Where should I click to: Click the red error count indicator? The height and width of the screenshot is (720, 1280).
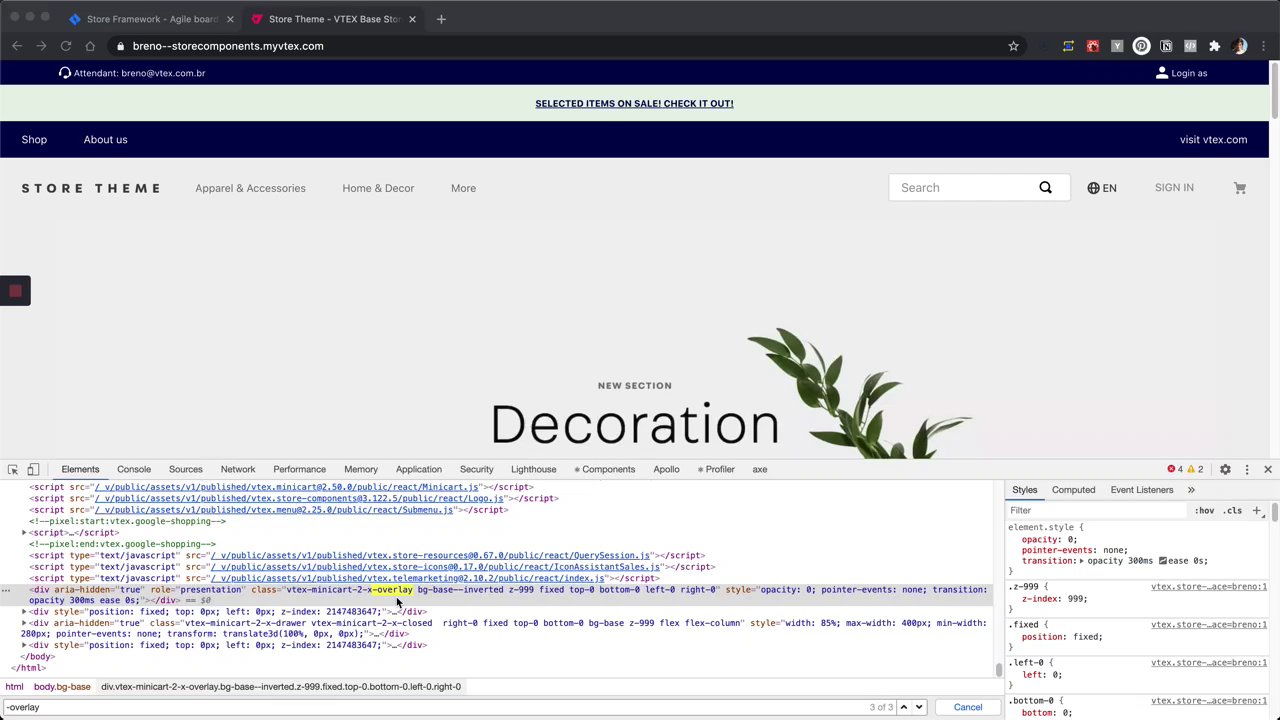click(1175, 469)
